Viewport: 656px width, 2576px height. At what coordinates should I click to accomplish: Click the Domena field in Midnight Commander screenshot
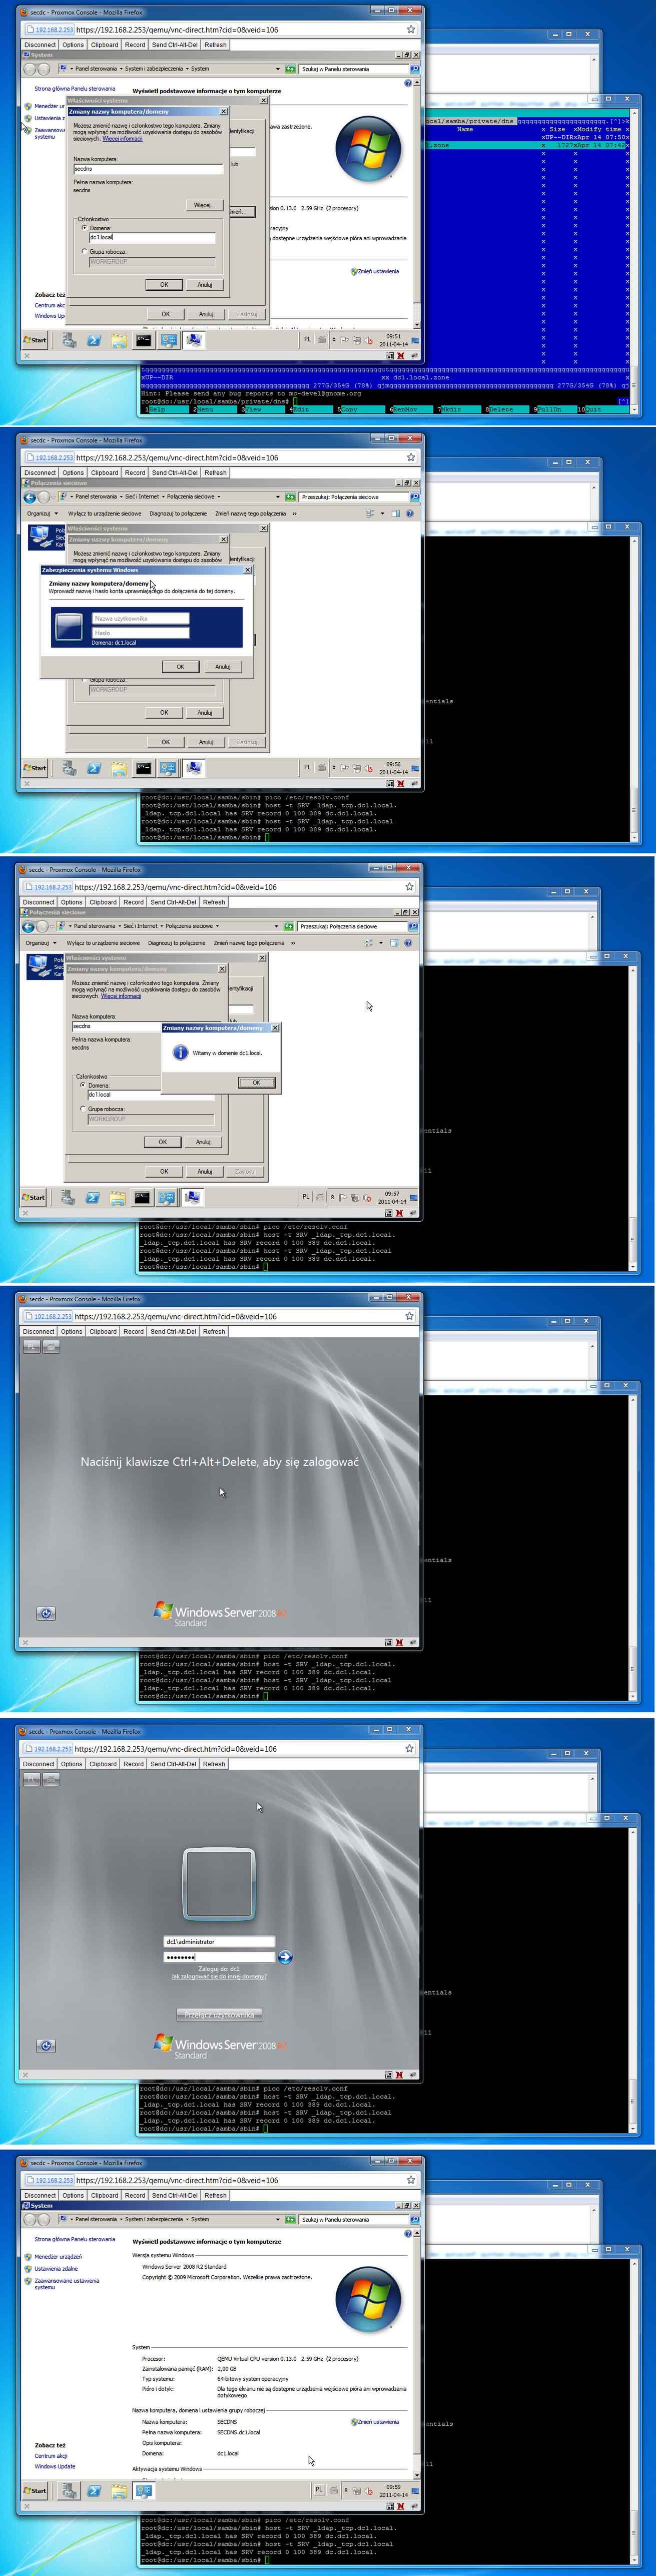pos(152,237)
